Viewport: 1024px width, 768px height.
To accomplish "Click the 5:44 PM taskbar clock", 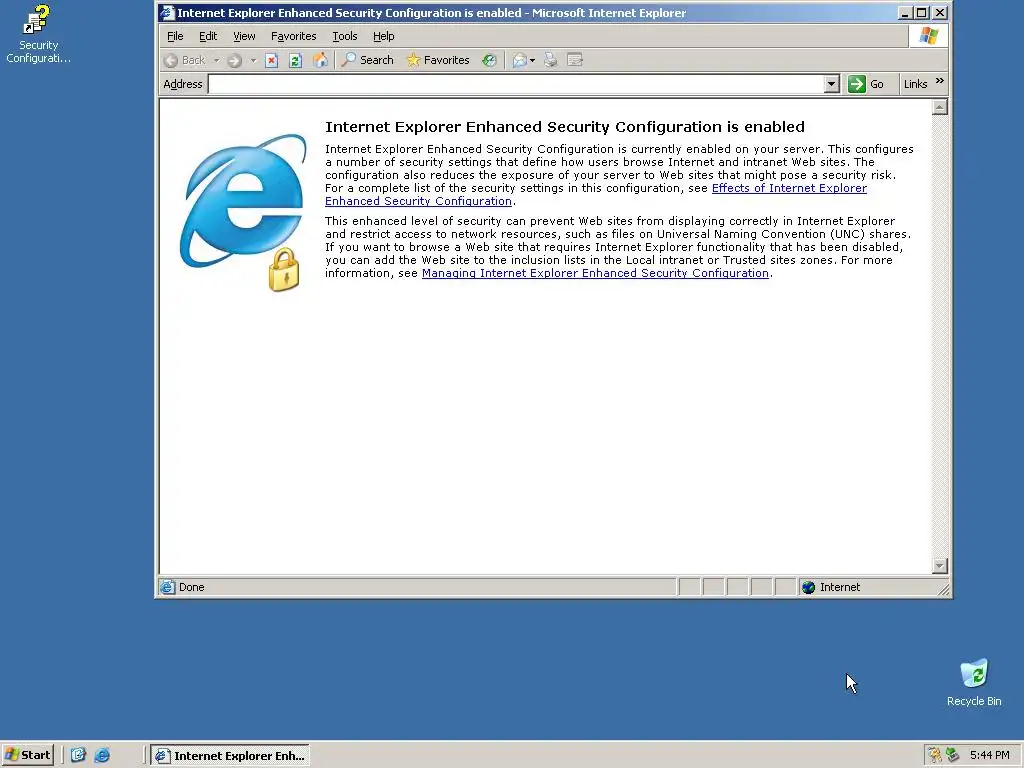I will pyautogui.click(x=989, y=755).
